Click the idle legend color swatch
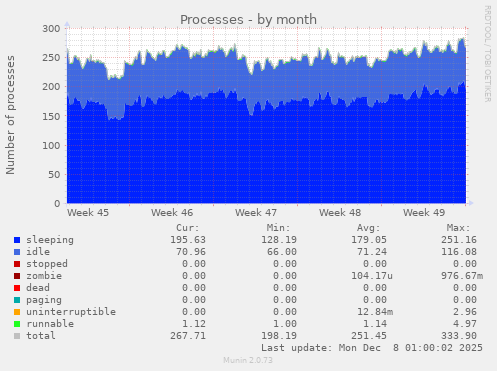This screenshot has height=371, width=497. coord(17,252)
